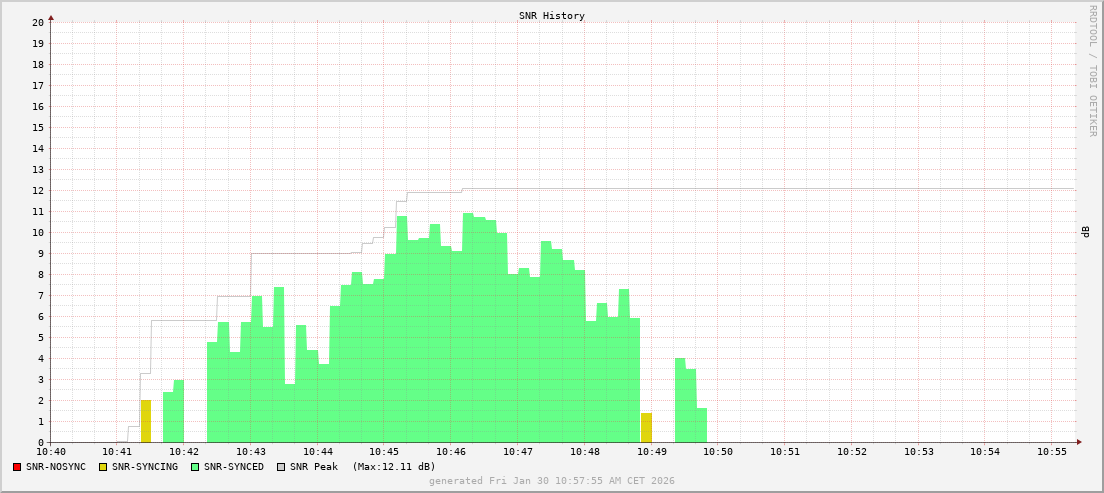Click the yellow SNR-SYNCING legend swatch
1104x493 pixels.
(103, 467)
